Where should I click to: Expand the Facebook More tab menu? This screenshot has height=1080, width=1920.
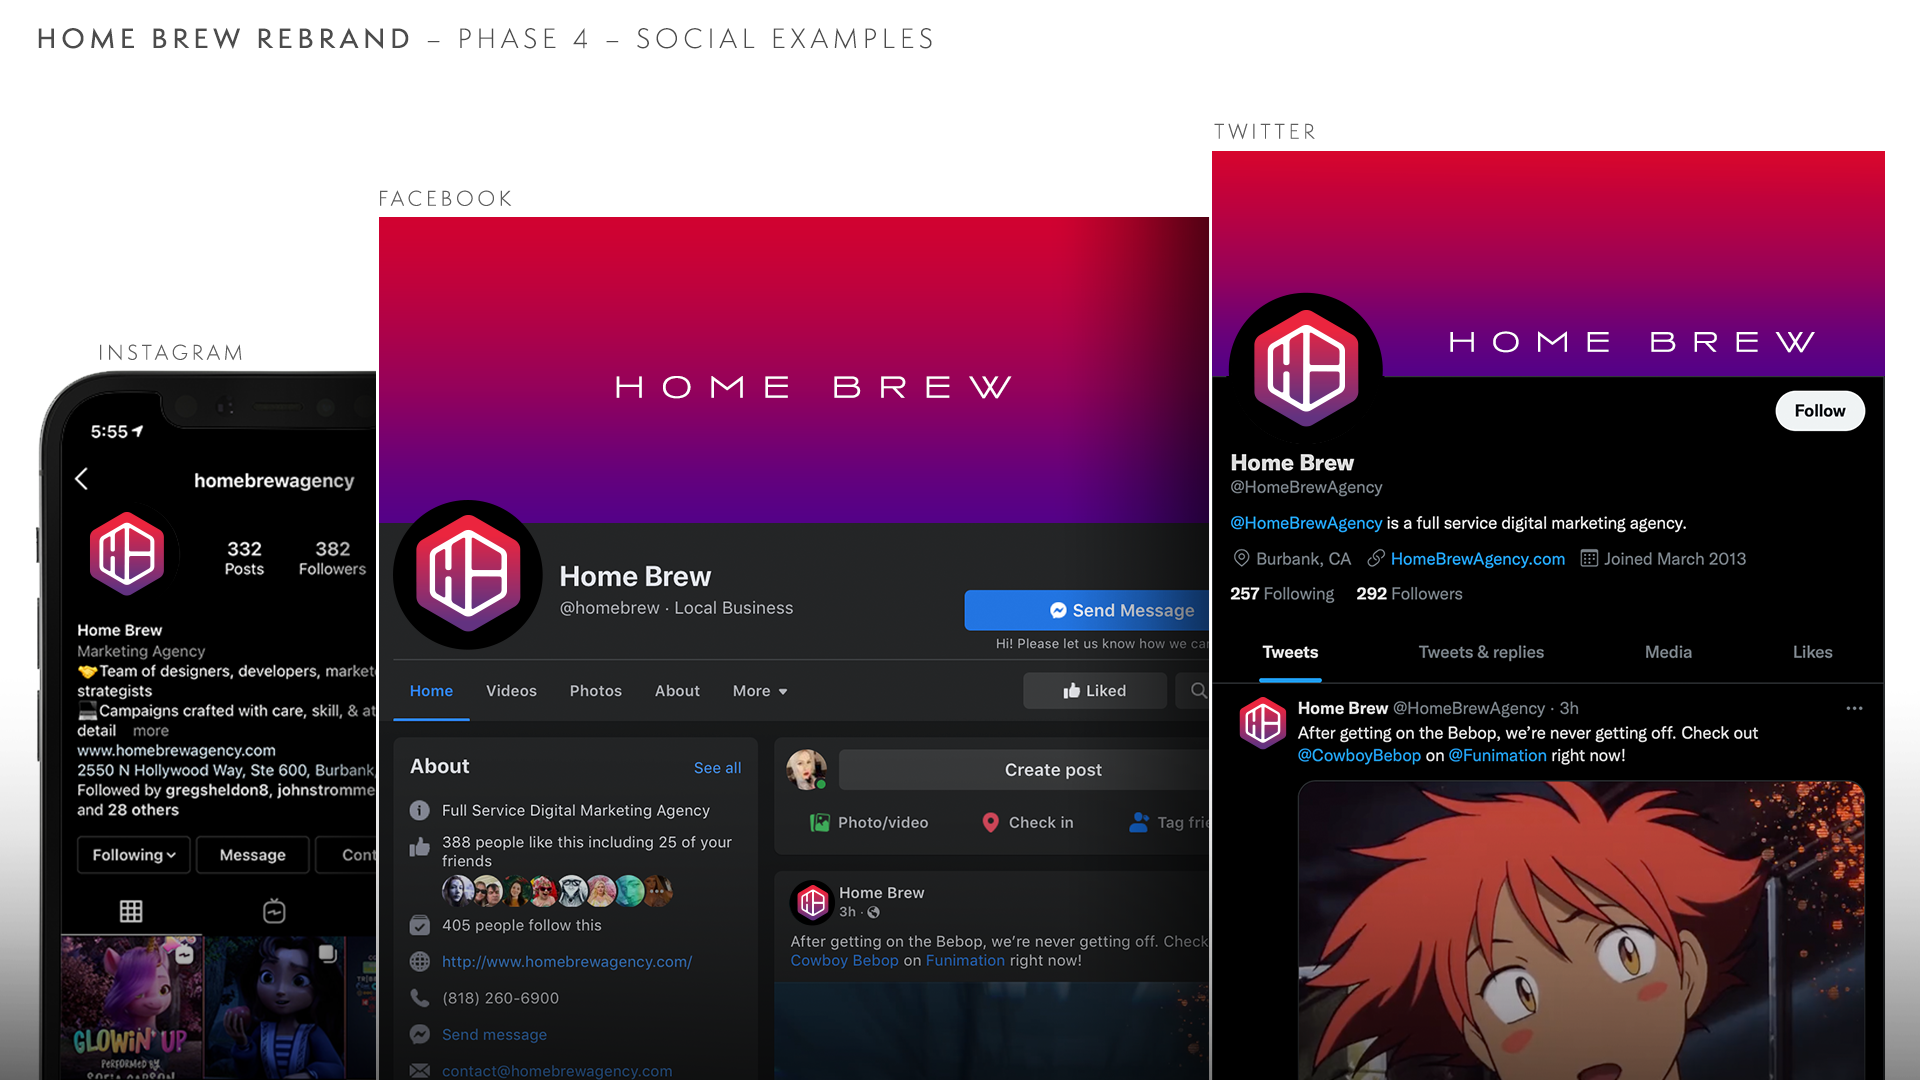point(760,691)
